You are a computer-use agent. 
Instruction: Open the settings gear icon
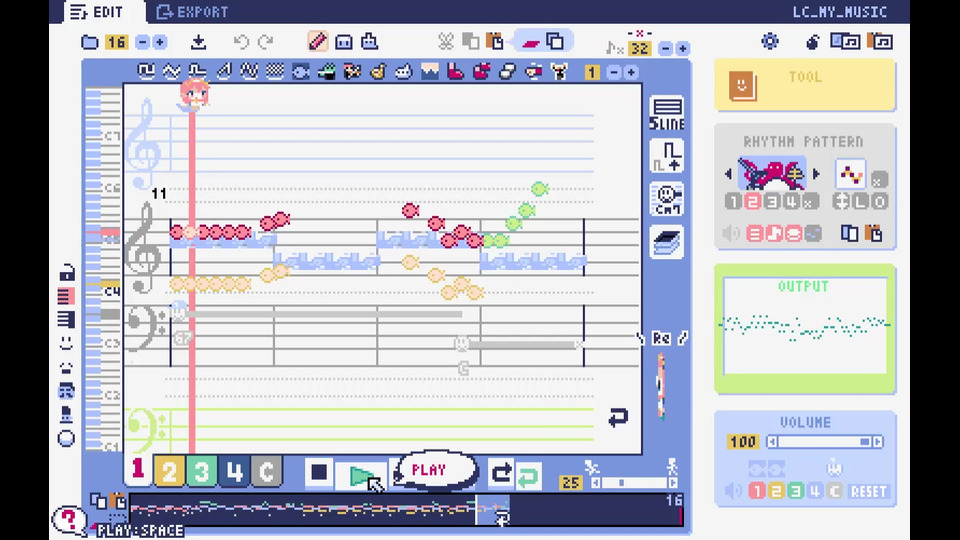(x=770, y=42)
